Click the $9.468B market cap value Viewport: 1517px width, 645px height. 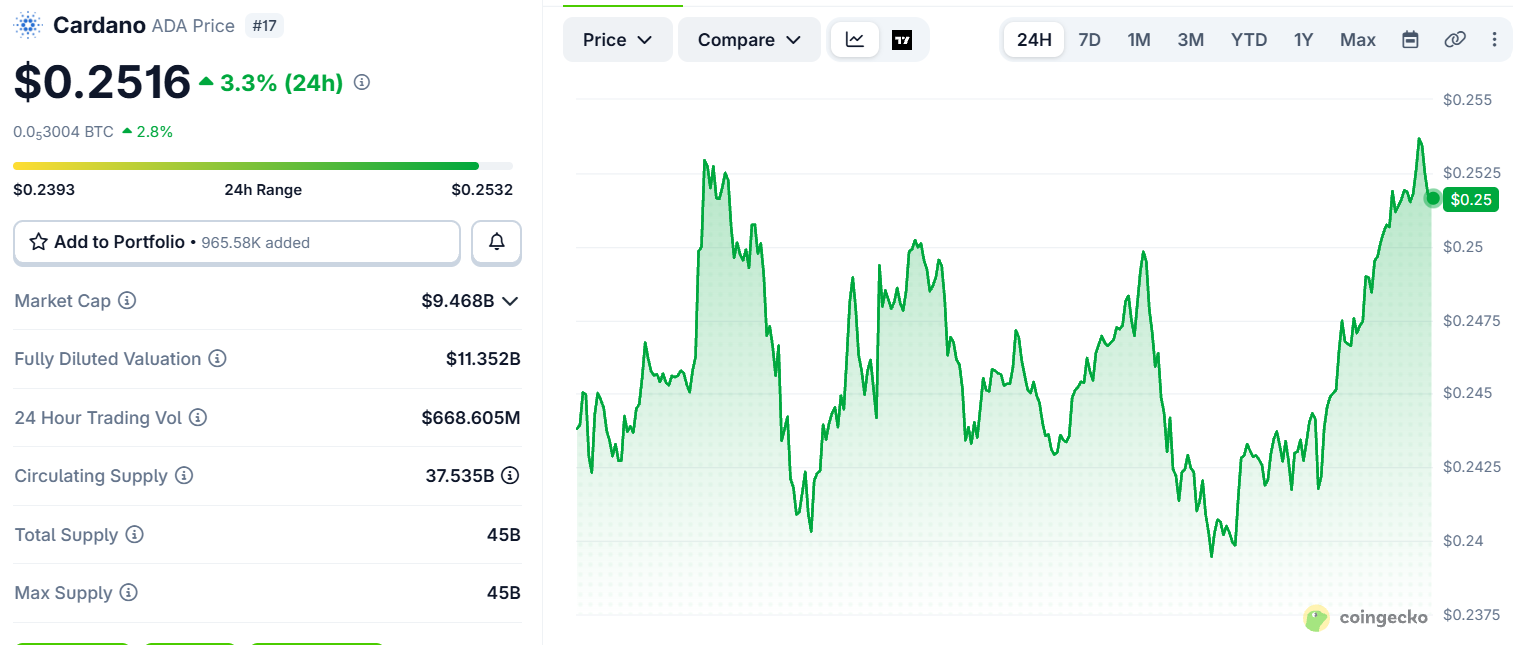(x=458, y=300)
